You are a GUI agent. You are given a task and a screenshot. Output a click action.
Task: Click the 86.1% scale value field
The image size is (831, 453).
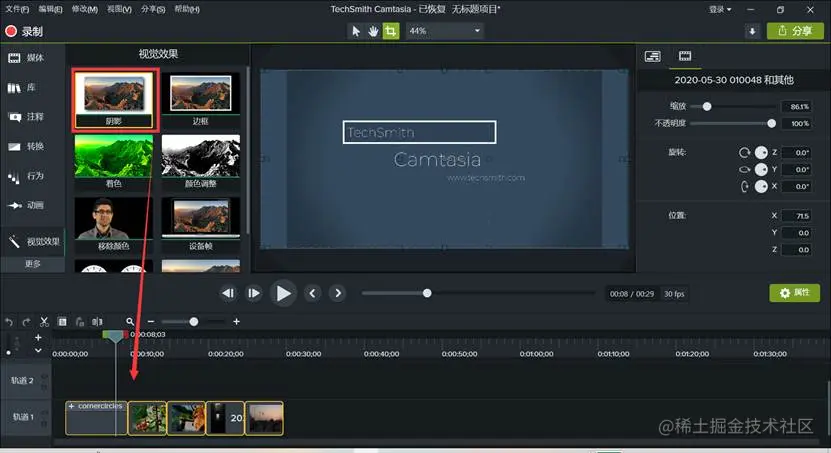coord(797,106)
